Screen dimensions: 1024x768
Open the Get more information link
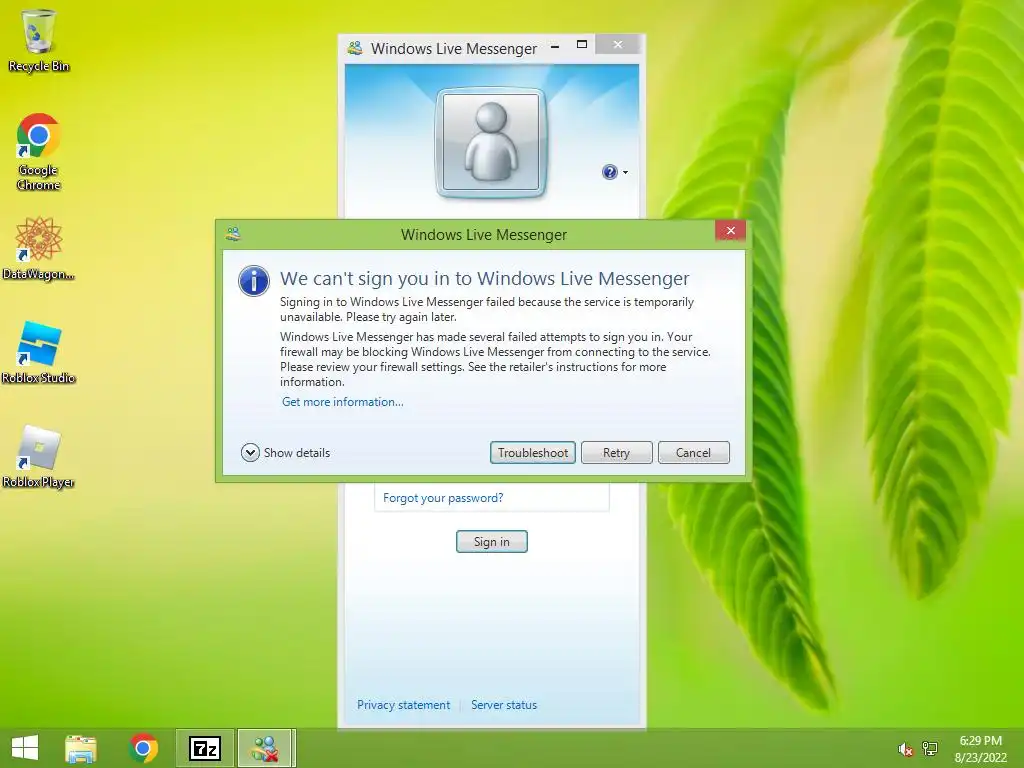(343, 402)
